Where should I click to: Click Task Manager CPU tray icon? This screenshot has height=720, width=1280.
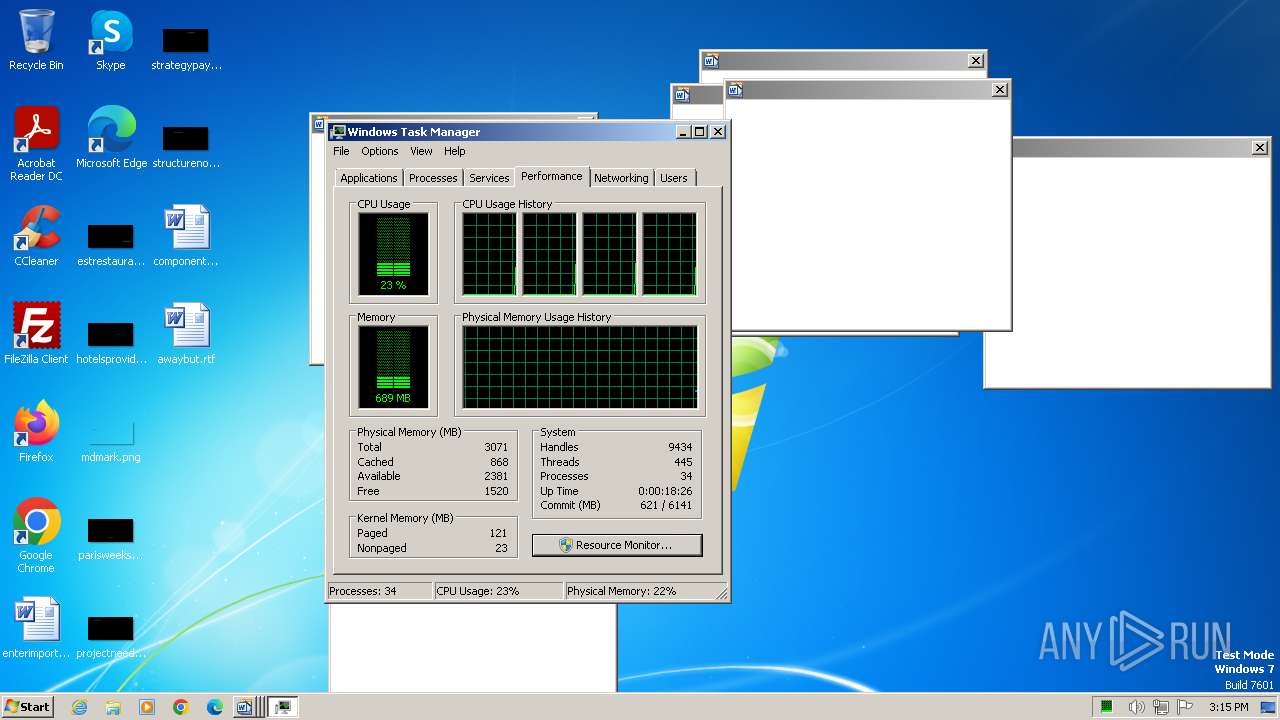[1107, 707]
